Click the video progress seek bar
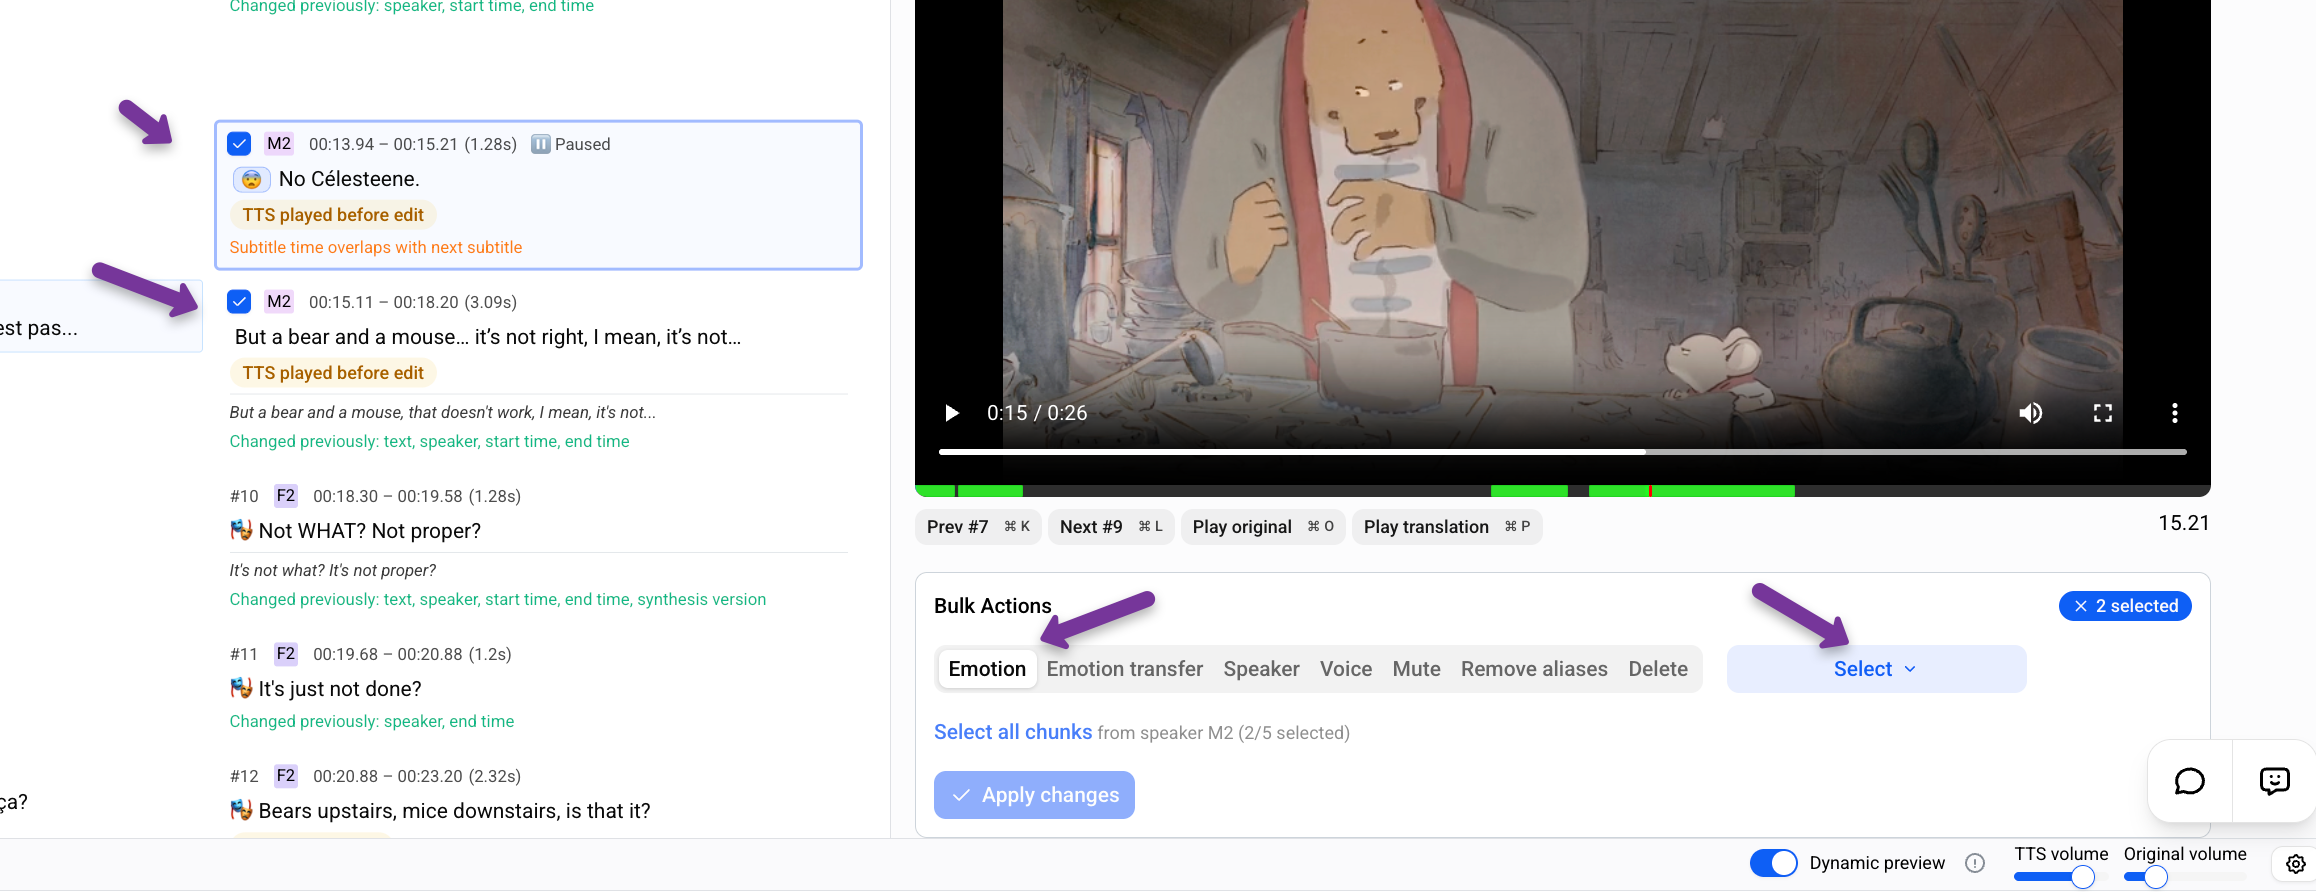Screen dimensions: 2316x892 (1562, 452)
